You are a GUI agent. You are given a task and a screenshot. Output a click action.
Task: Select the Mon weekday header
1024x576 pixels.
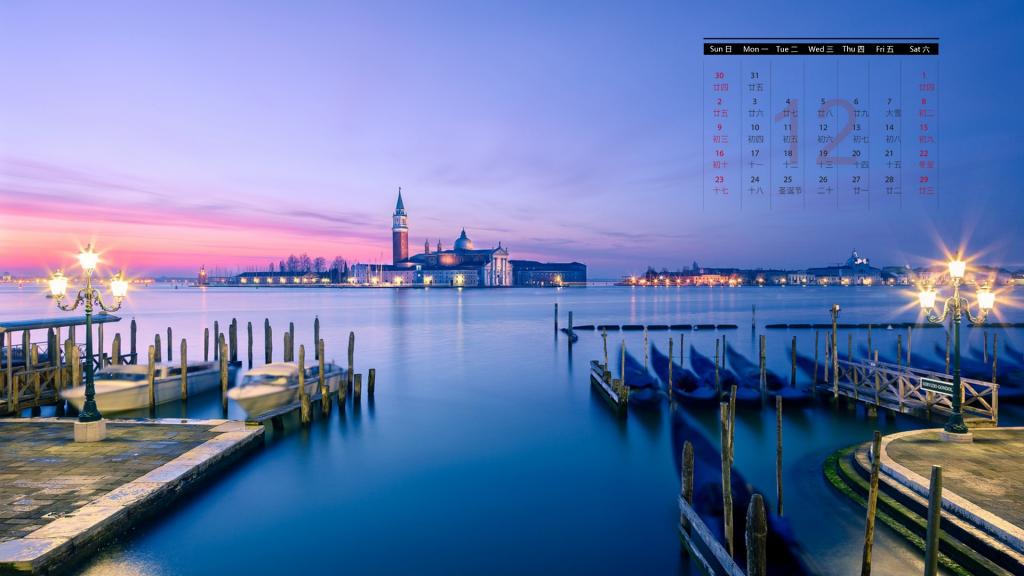[x=755, y=49]
